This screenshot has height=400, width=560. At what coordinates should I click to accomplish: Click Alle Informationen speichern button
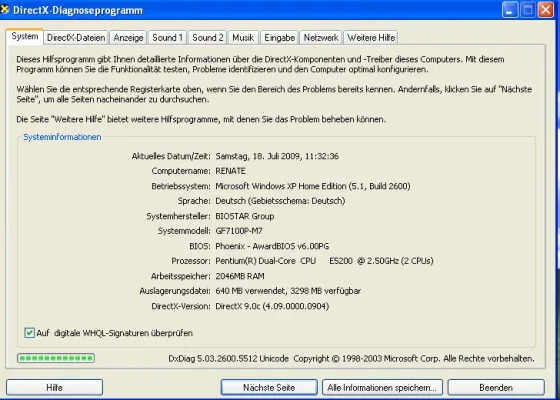(x=382, y=388)
